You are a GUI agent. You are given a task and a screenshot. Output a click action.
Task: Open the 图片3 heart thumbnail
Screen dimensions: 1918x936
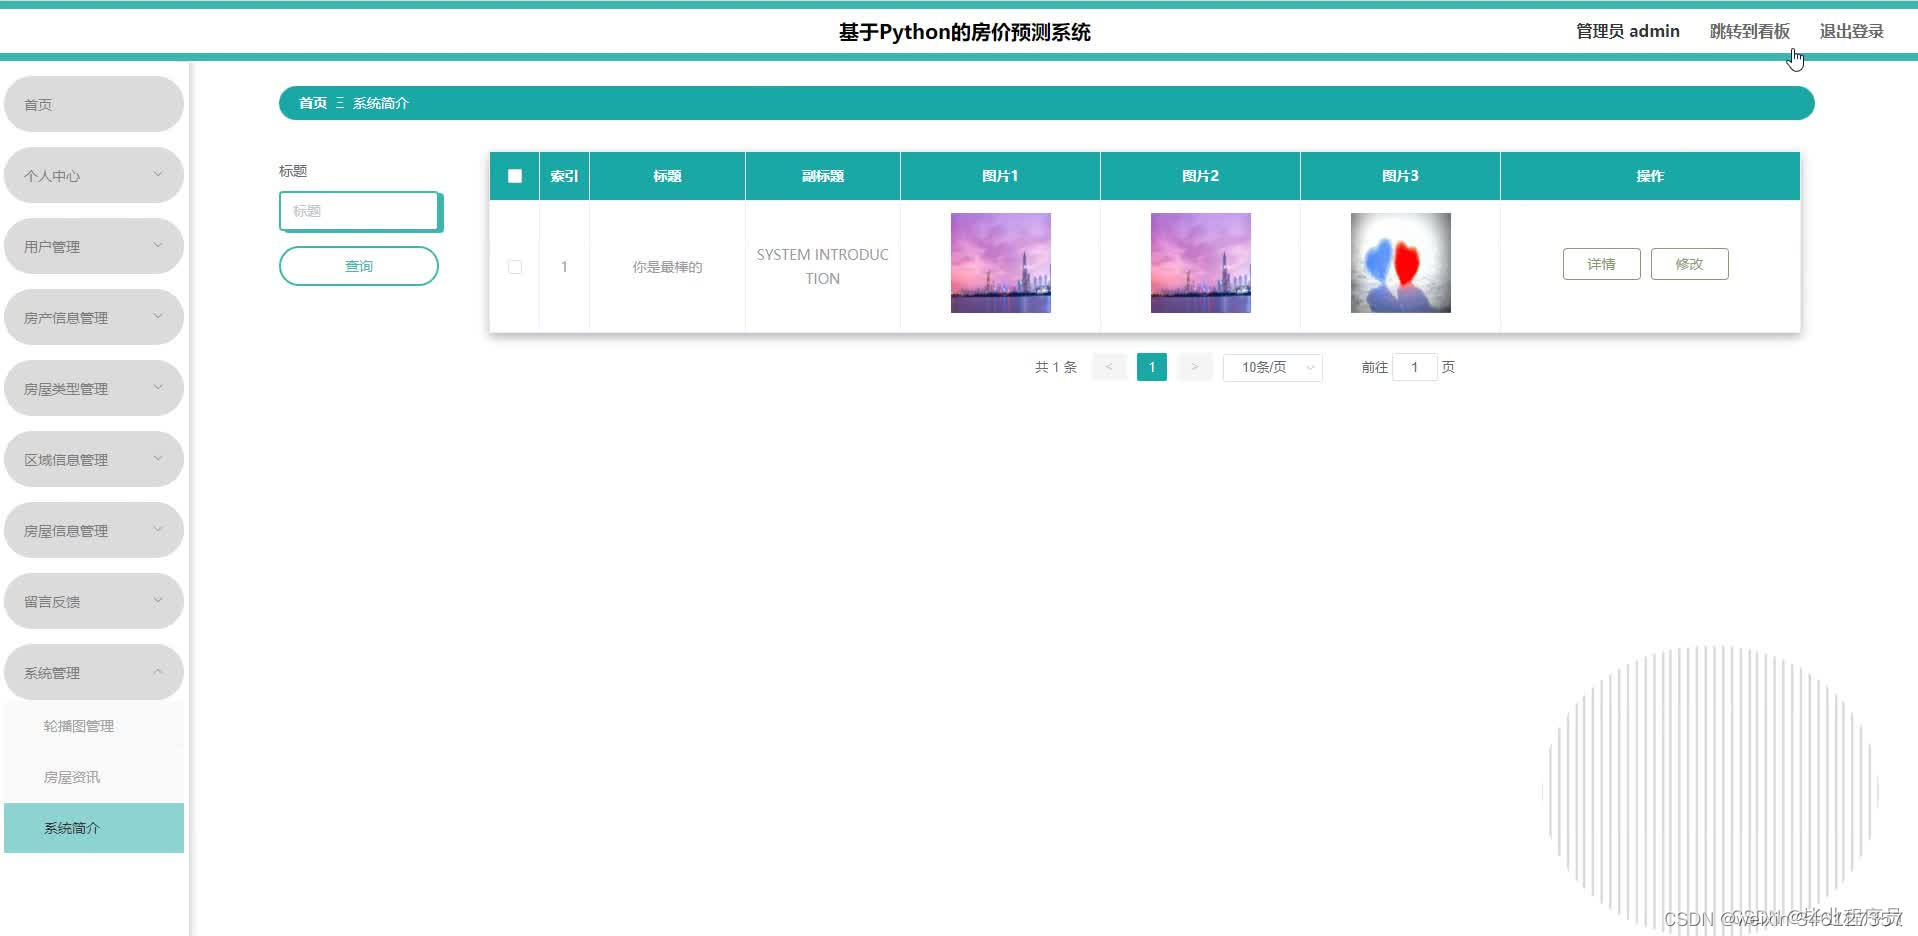click(1399, 262)
